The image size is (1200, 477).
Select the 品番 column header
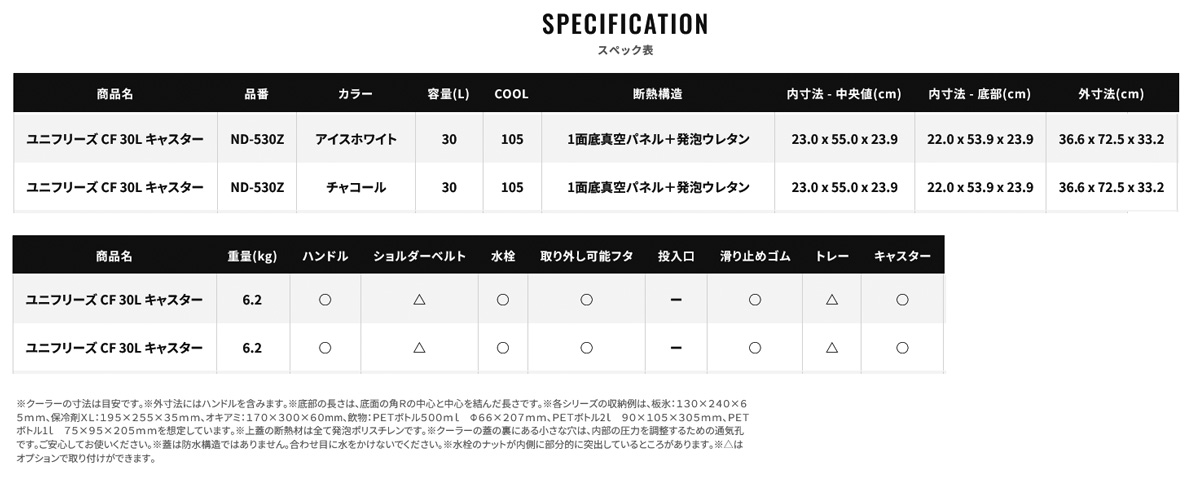click(257, 94)
